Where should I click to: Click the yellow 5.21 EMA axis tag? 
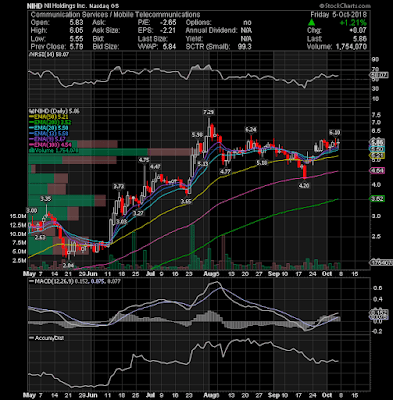[378, 156]
